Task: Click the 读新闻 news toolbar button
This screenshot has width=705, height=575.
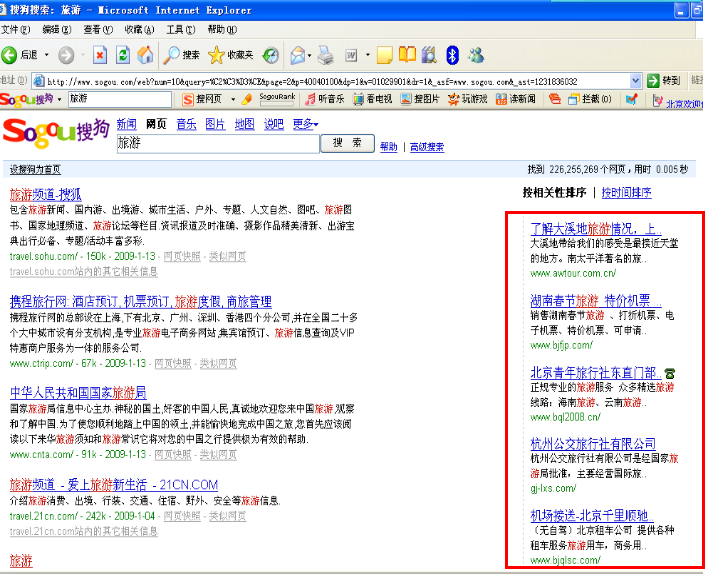Action: (x=515, y=99)
